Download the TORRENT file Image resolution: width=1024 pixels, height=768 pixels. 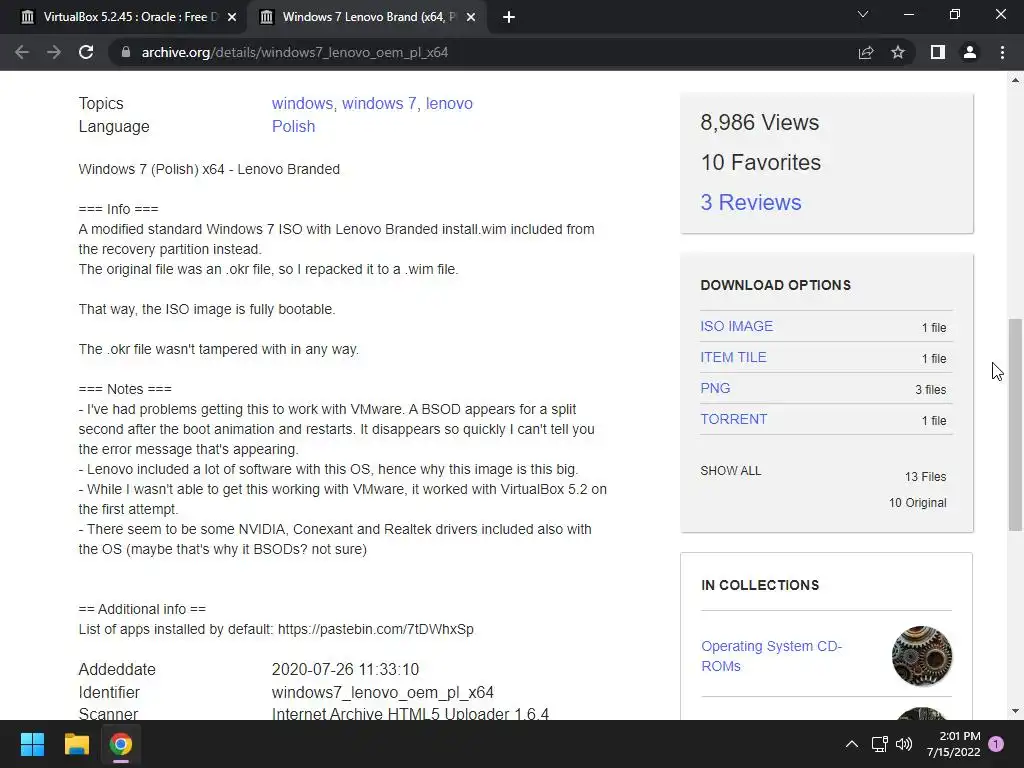pos(733,419)
